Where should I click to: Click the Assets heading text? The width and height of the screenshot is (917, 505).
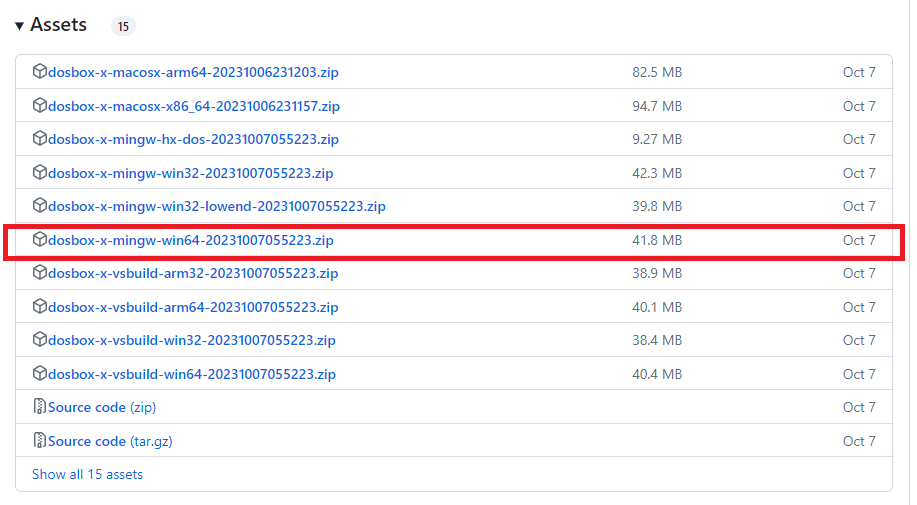click(58, 25)
